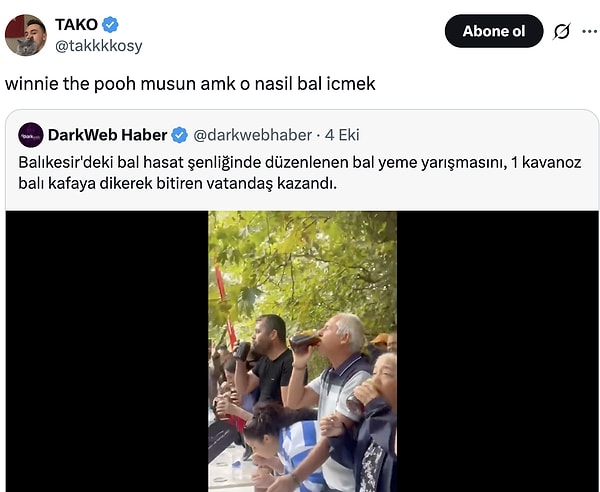Click the TAKO display name
The width and height of the screenshot is (600, 492).
click(76, 25)
